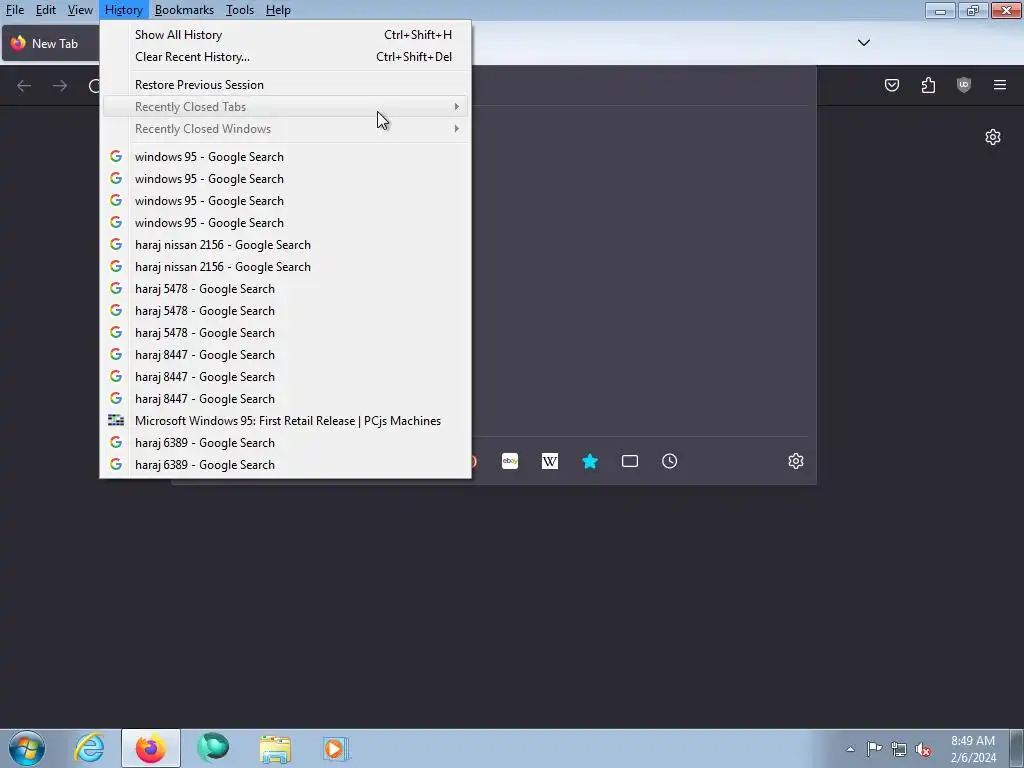Go back with the back arrow button
Screen dimensions: 1024x768
[24, 86]
